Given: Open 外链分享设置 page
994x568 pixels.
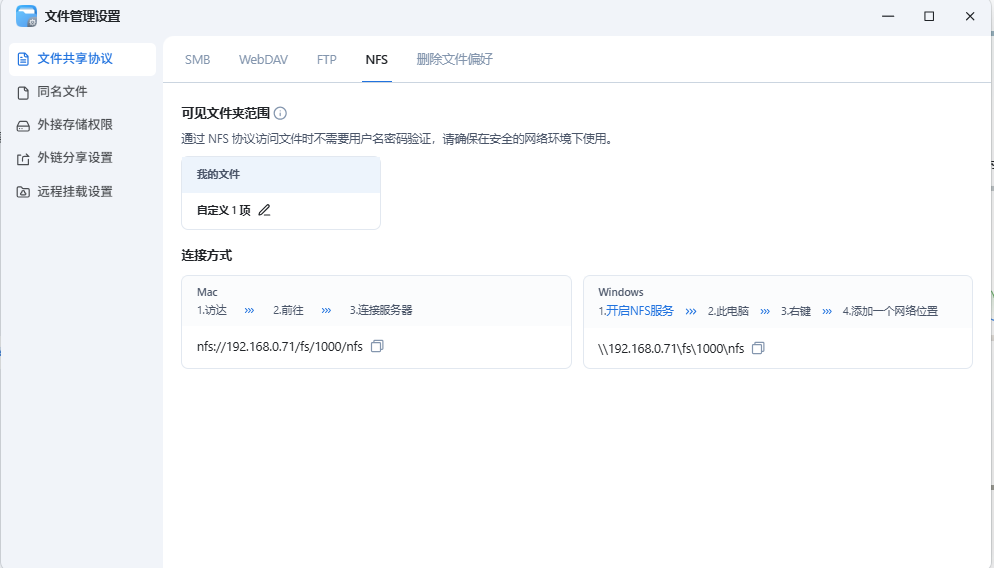Looking at the screenshot, I should tap(82, 158).
